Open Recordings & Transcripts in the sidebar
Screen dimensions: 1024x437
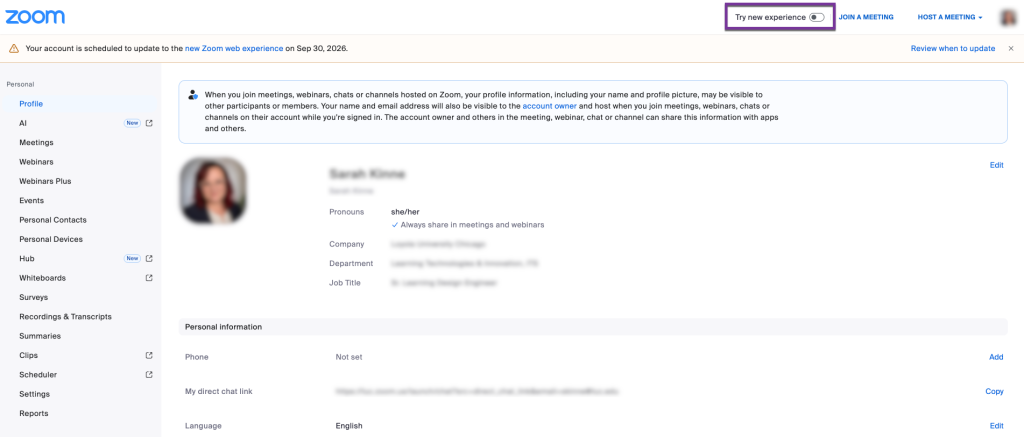pos(65,317)
